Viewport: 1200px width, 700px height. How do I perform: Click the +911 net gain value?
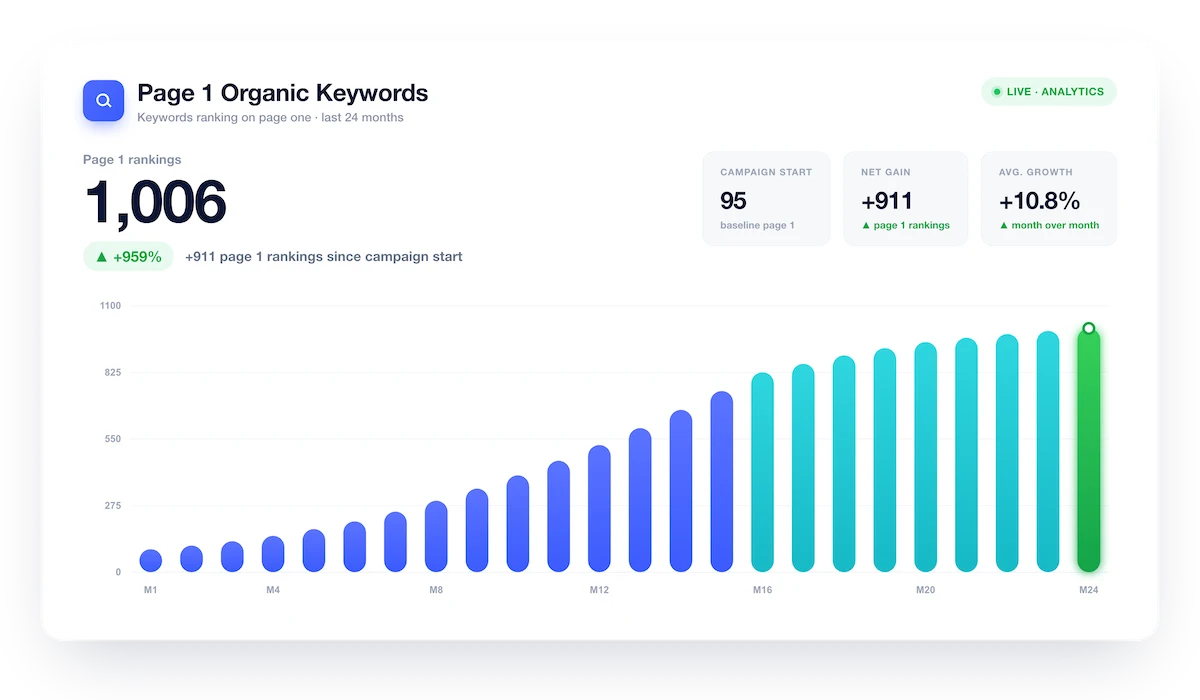click(x=886, y=200)
